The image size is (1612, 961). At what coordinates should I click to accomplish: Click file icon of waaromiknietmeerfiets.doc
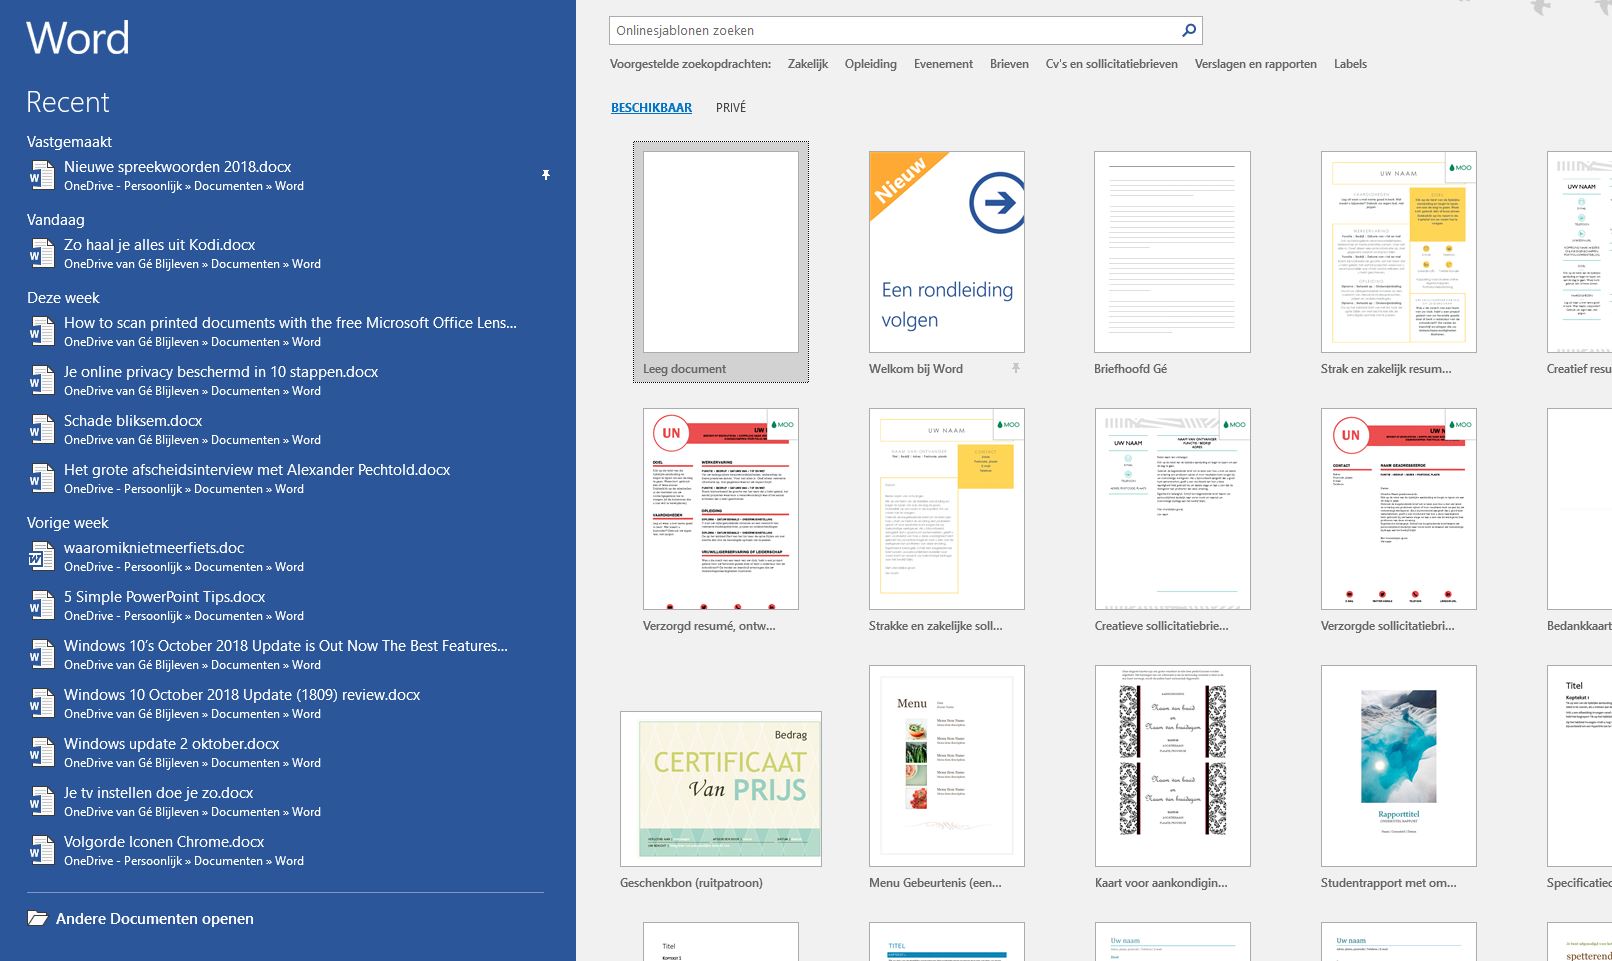[x=41, y=556]
